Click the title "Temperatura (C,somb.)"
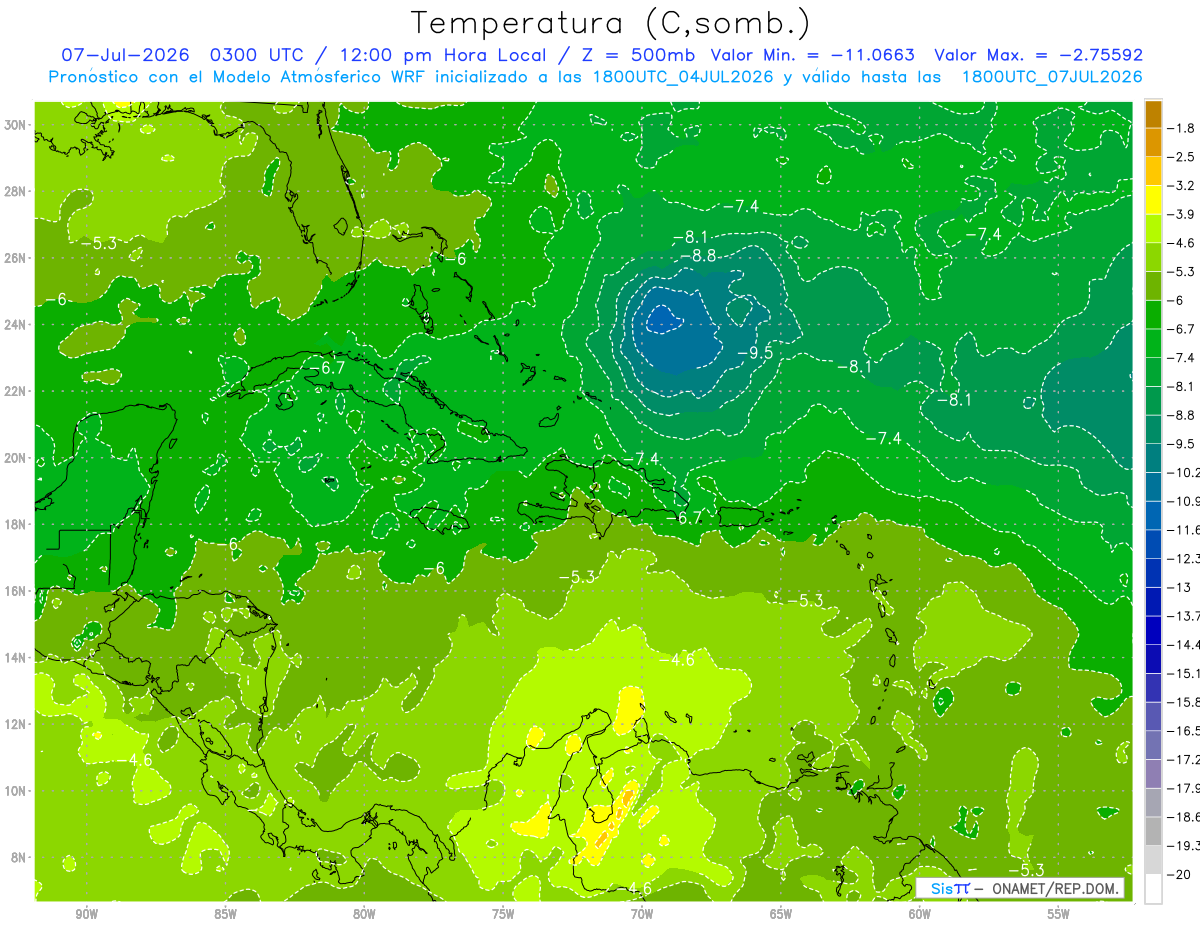 [611, 23]
